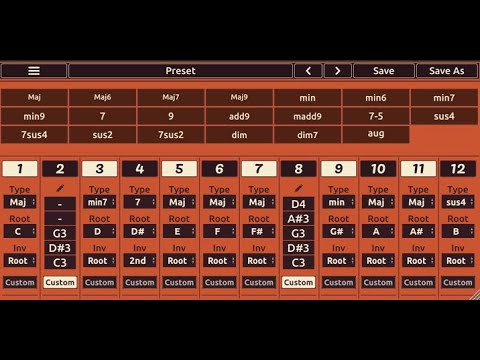Select the madd9 chord type

307,116
